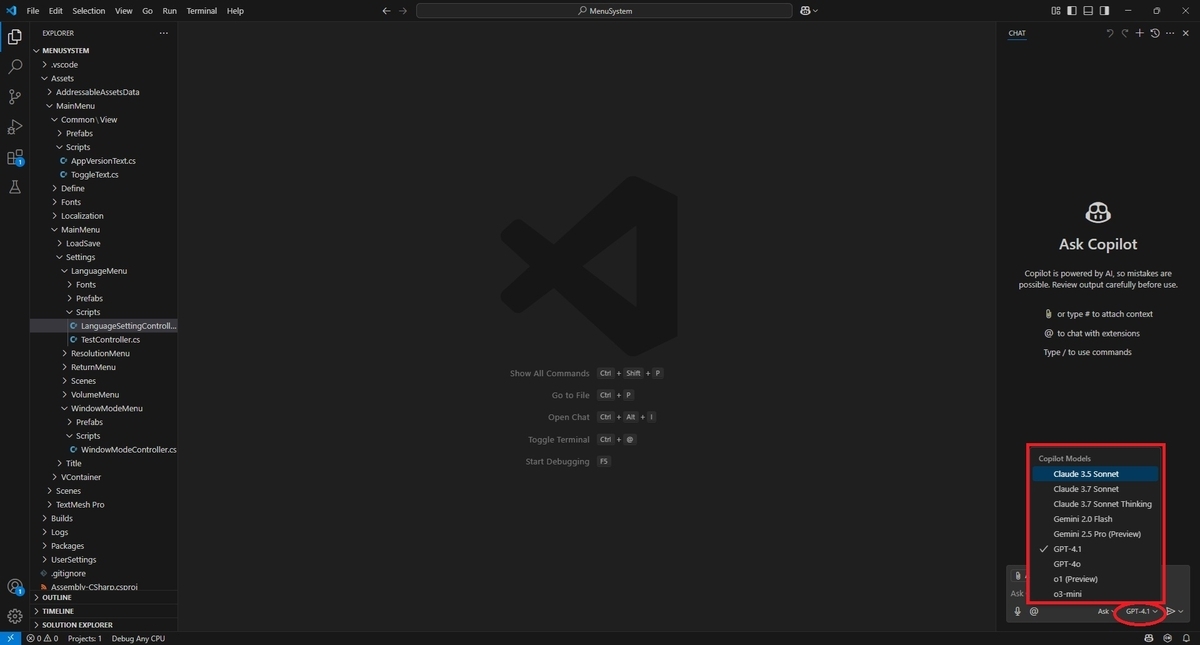This screenshot has width=1200, height=645.
Task: Start a new chat with plus icon
Action: (x=1140, y=33)
